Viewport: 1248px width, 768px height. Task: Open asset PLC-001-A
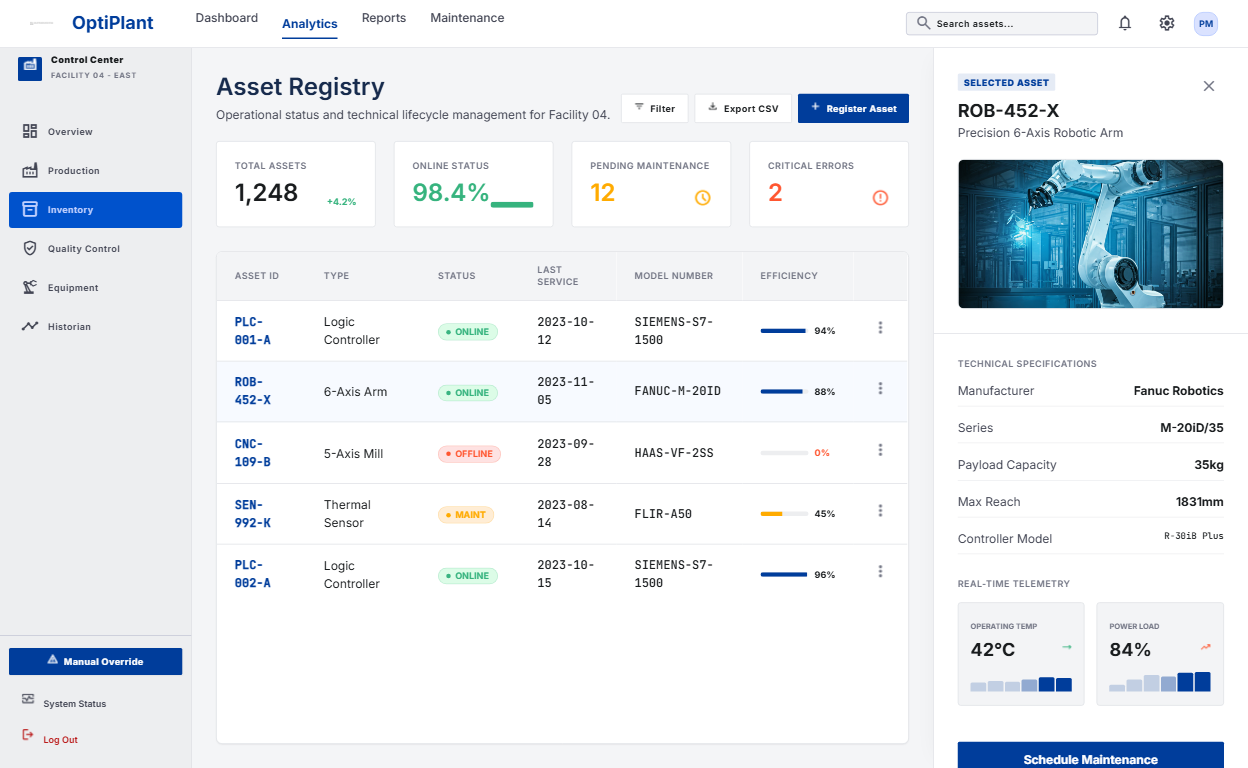(252, 331)
